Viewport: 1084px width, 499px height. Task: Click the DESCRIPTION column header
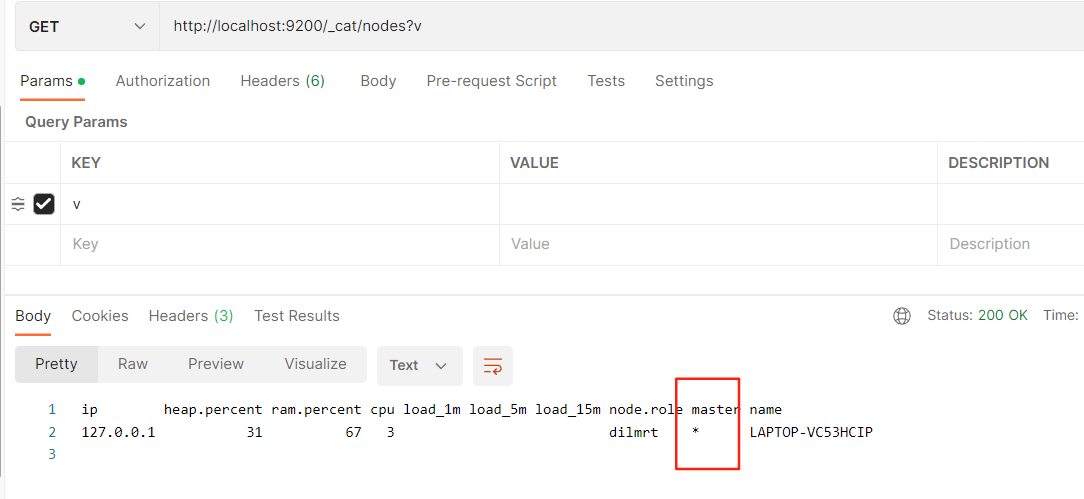click(999, 163)
